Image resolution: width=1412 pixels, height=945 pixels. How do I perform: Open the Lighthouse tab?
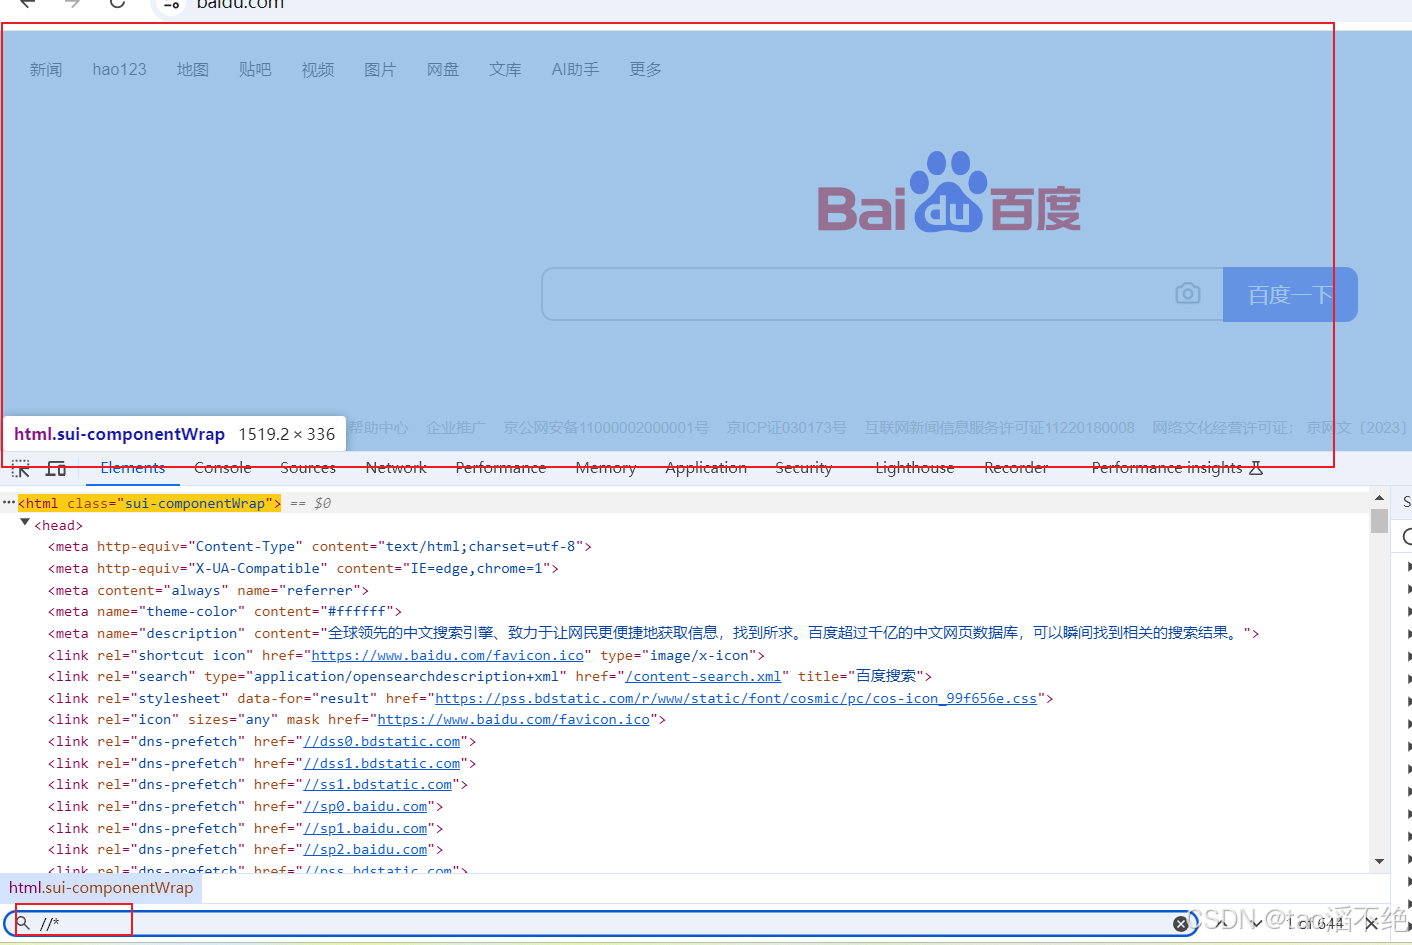pyautogui.click(x=915, y=468)
